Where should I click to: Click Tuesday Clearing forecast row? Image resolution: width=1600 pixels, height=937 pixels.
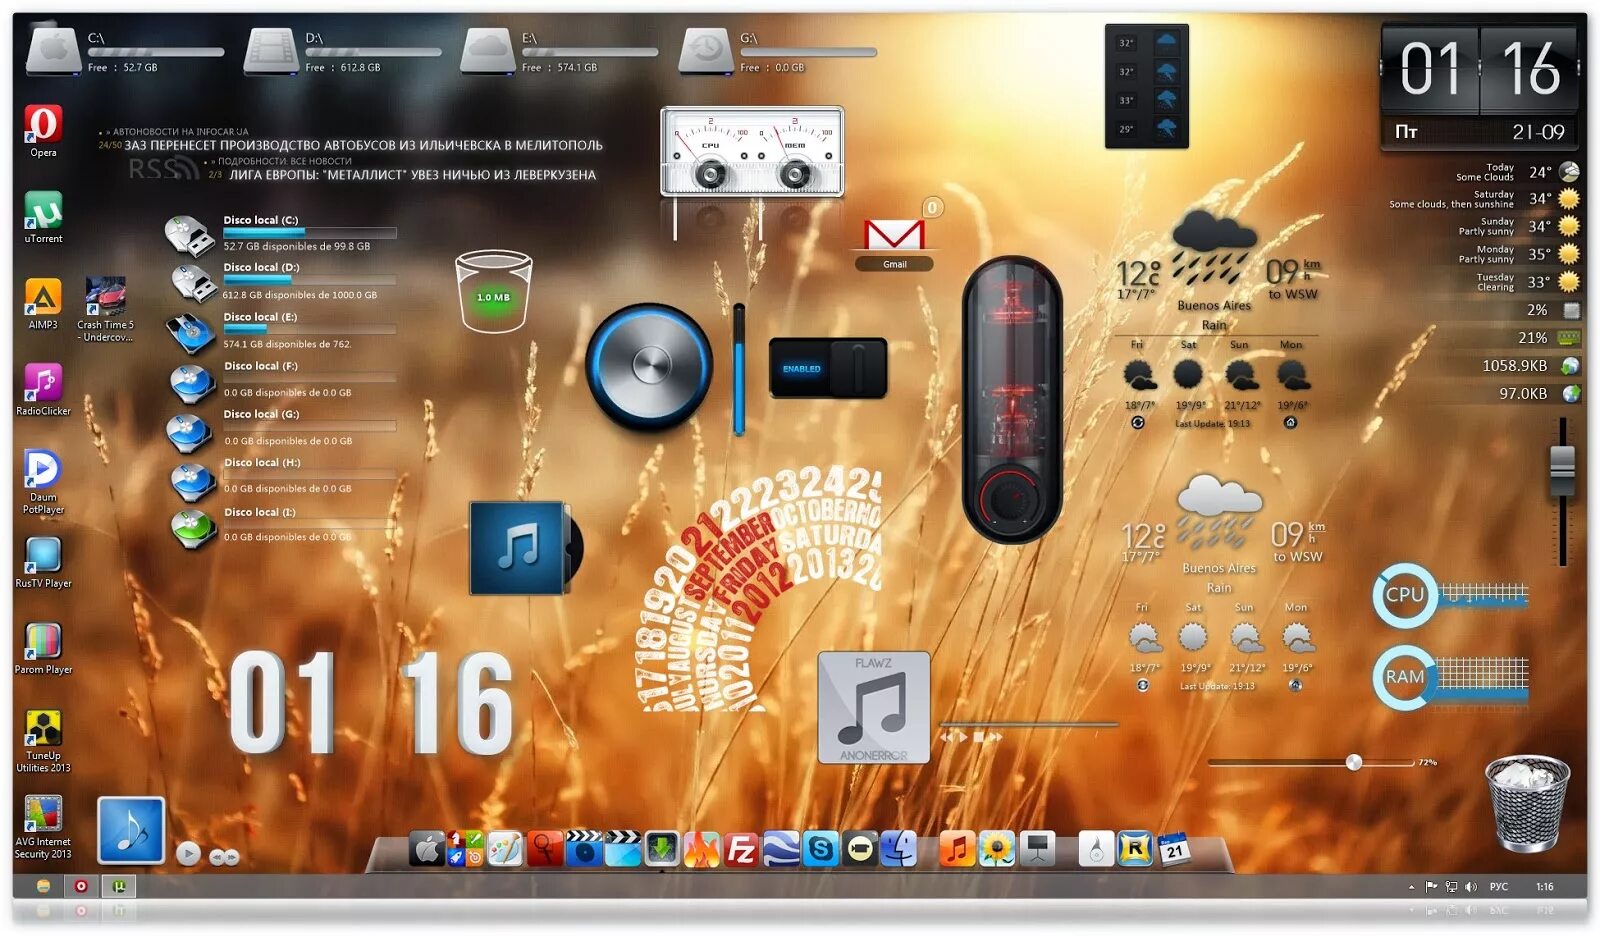tap(1527, 282)
